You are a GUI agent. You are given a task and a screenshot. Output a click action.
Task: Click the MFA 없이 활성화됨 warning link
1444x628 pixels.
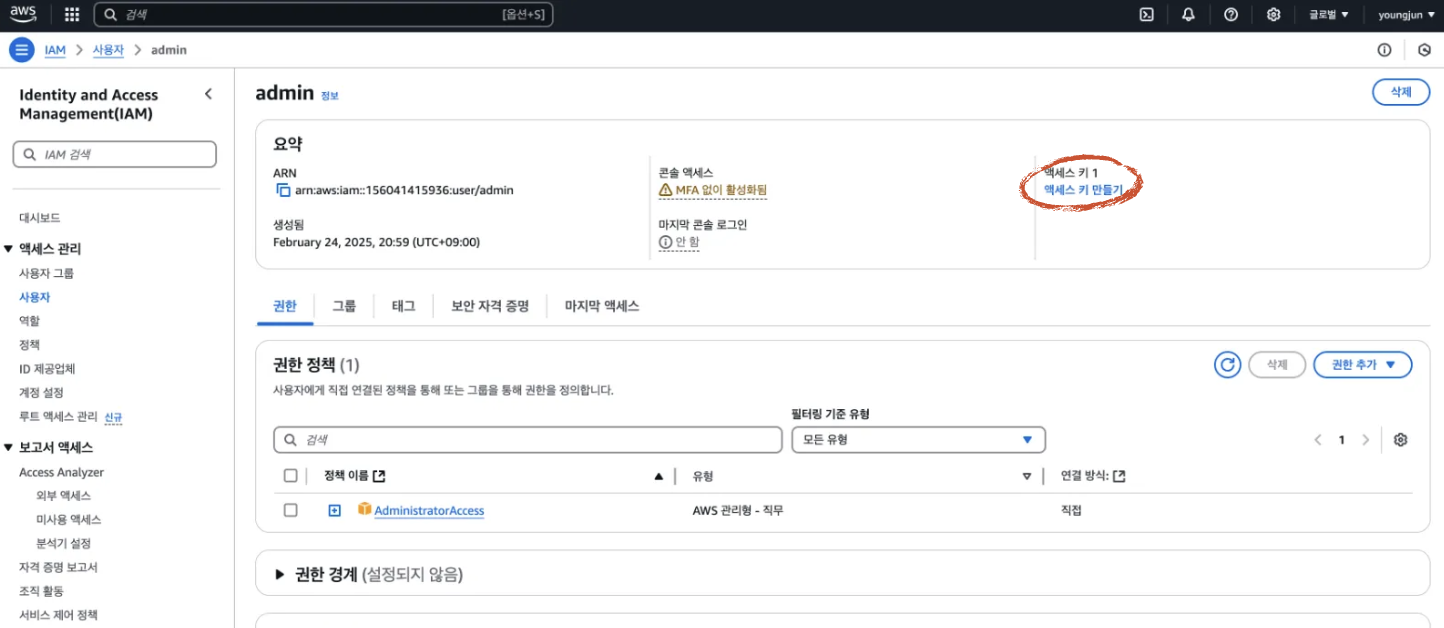coord(714,190)
